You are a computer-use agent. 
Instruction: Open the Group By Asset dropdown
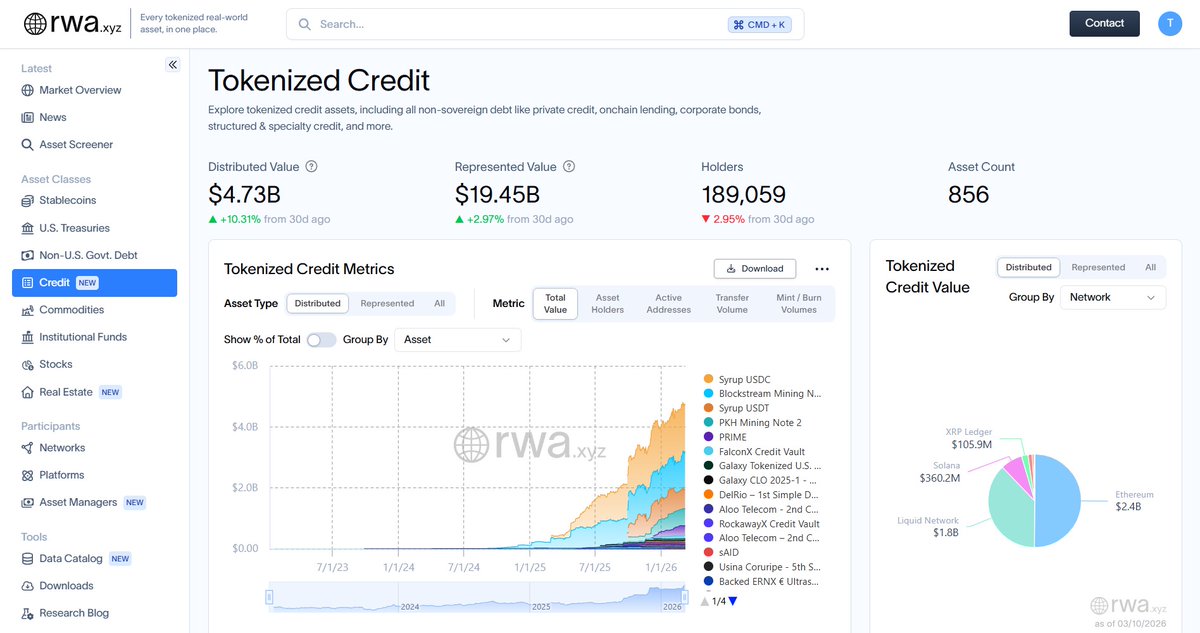[457, 340]
